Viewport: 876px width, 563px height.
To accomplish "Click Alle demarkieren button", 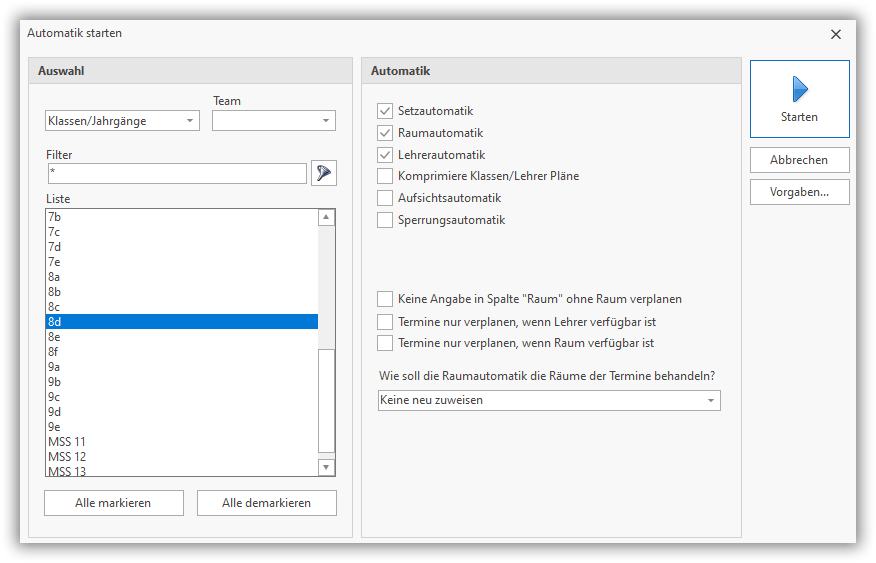I will click(x=266, y=503).
